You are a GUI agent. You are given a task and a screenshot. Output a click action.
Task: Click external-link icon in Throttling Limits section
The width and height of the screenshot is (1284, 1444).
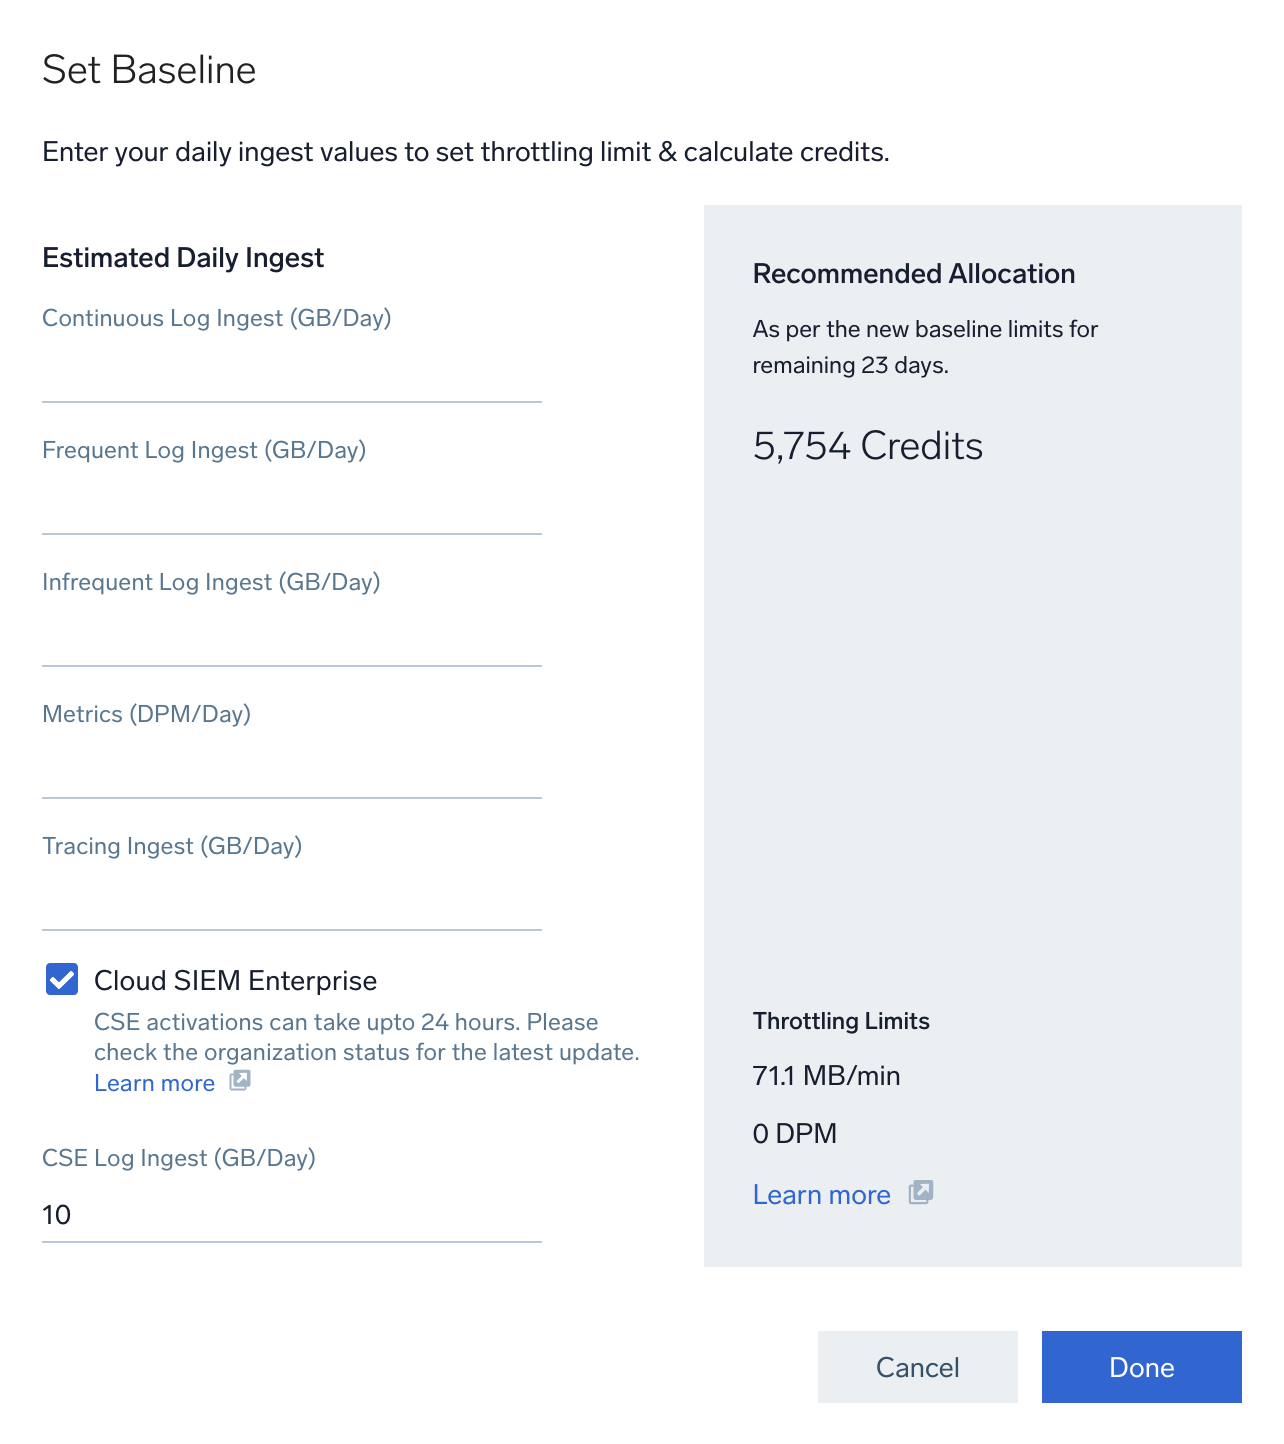[x=921, y=1192]
